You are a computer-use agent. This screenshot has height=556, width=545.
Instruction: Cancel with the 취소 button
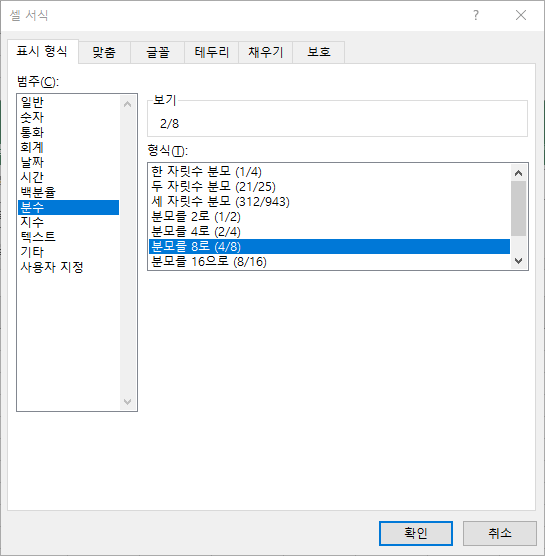click(x=500, y=533)
